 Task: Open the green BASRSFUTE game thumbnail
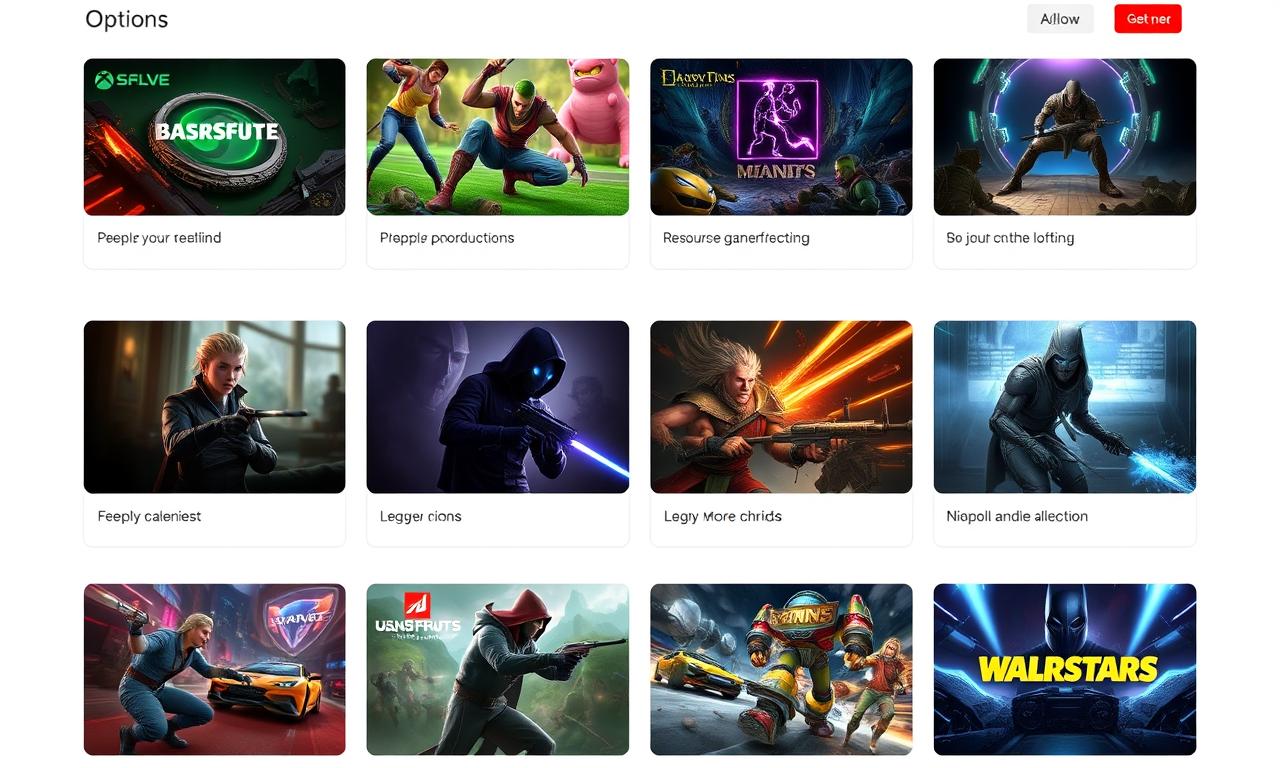(215, 137)
